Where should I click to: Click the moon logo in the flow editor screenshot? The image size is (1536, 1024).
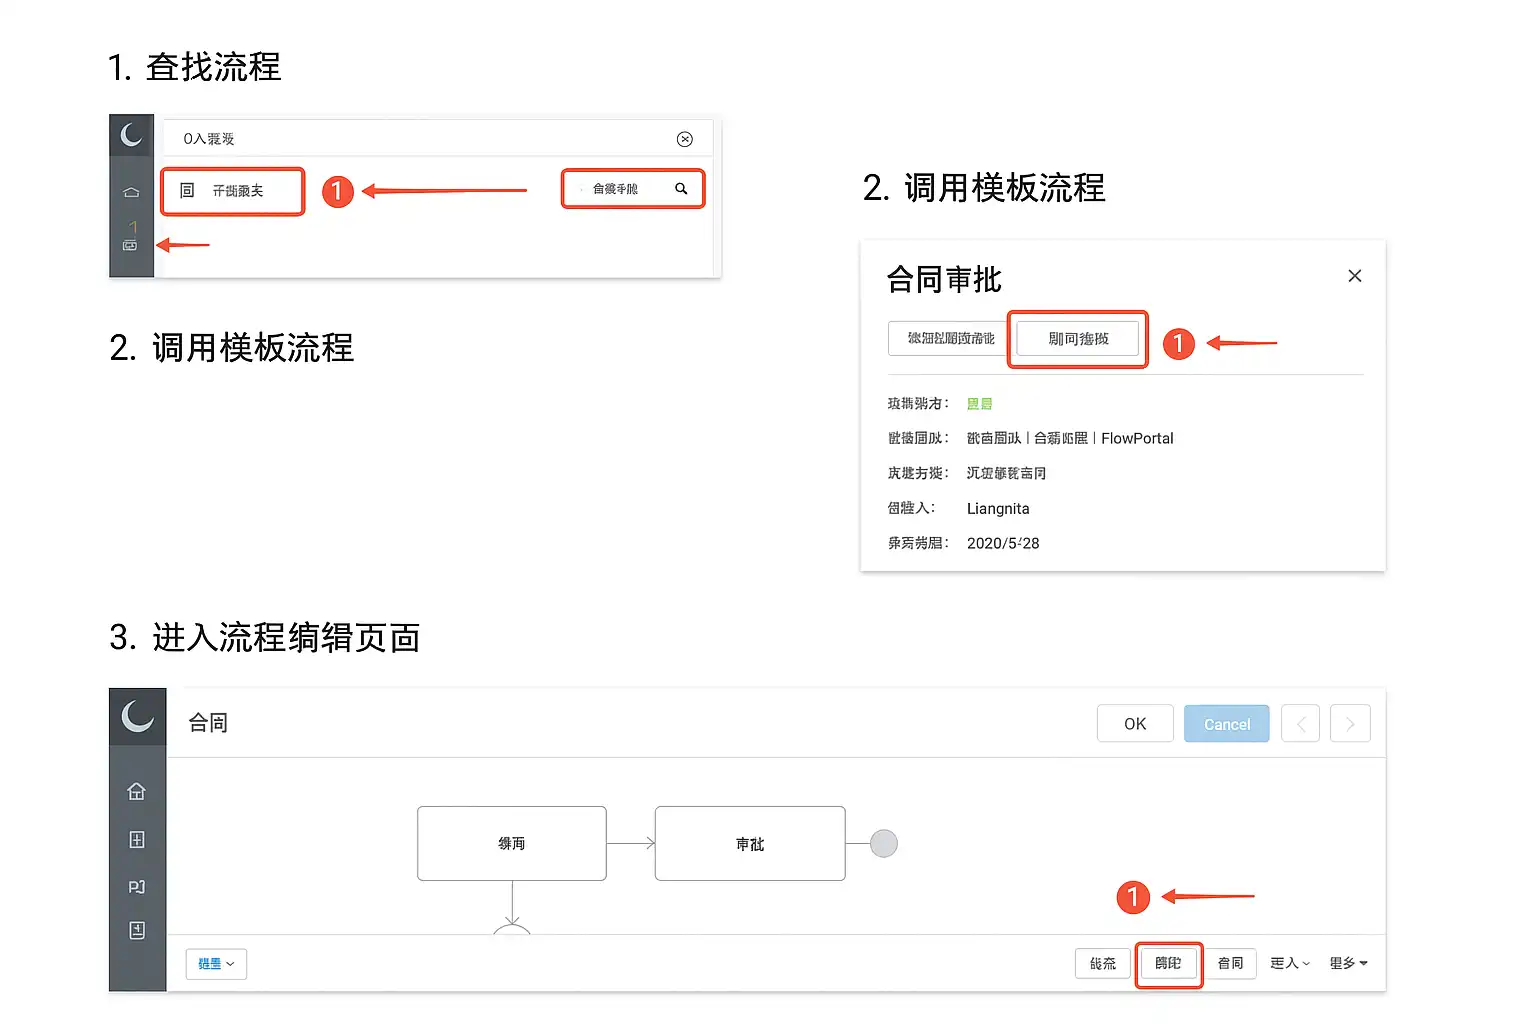[x=137, y=716]
